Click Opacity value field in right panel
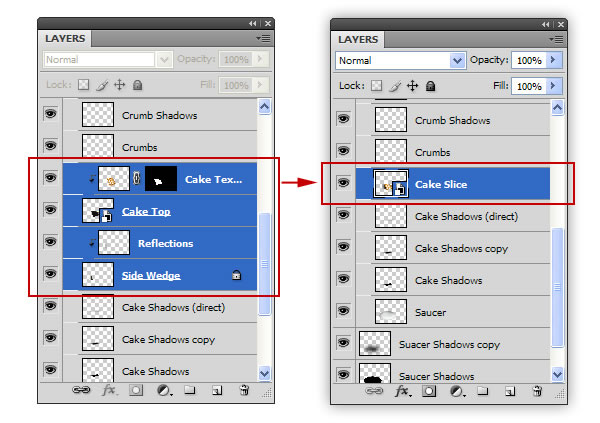The image size is (600, 423). (529, 60)
